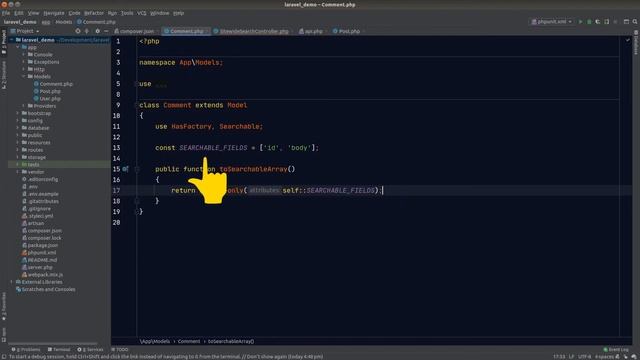The width and height of the screenshot is (640, 360).
Task: Open the Event Log
Action: [616, 349]
